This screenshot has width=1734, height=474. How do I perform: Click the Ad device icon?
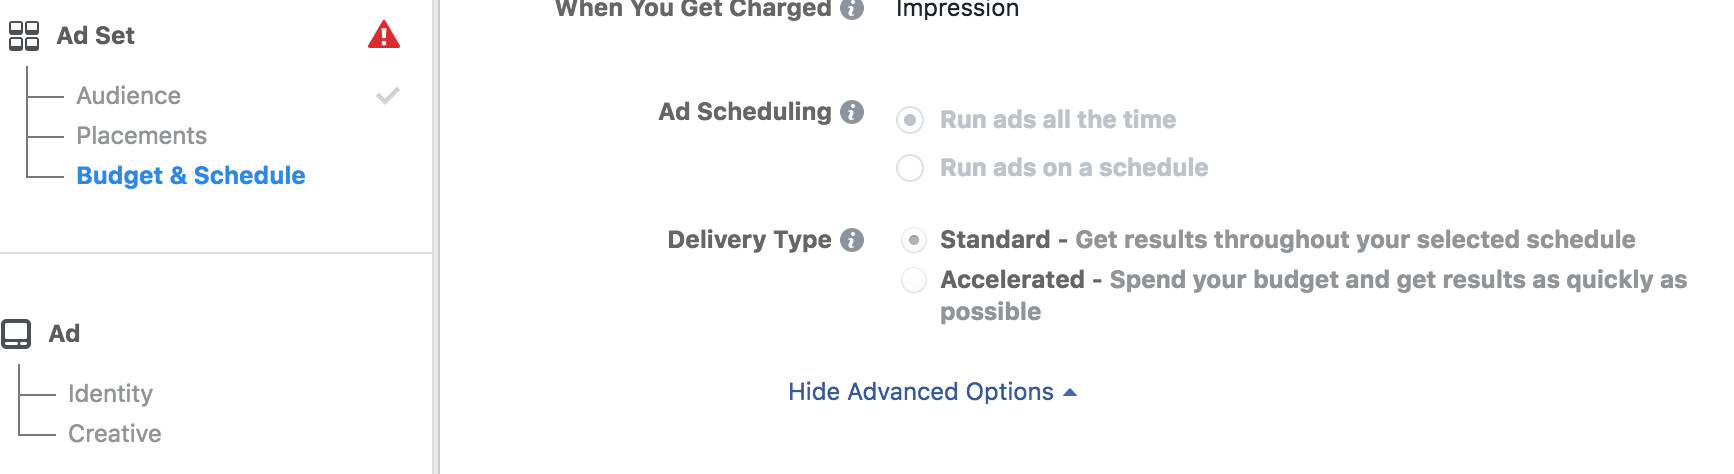[x=16, y=334]
